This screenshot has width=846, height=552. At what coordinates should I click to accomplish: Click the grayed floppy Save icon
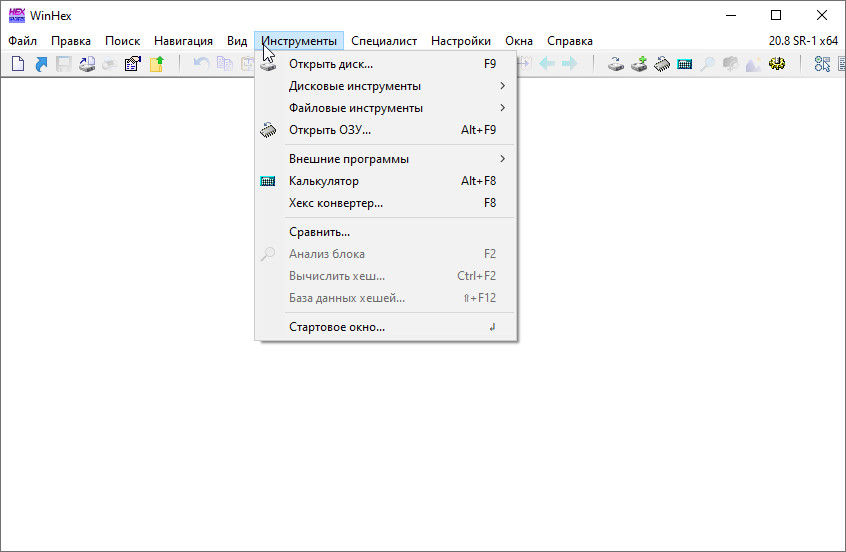tap(64, 64)
